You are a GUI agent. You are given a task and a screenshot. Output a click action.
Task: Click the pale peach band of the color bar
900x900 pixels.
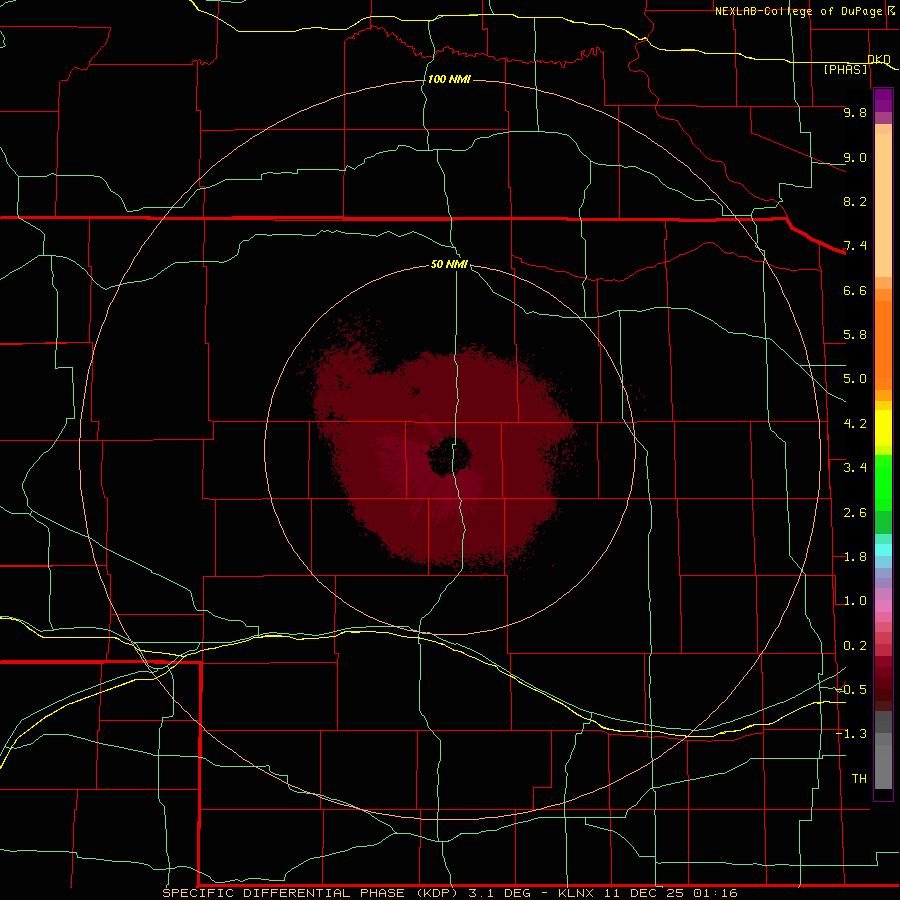pos(883,205)
